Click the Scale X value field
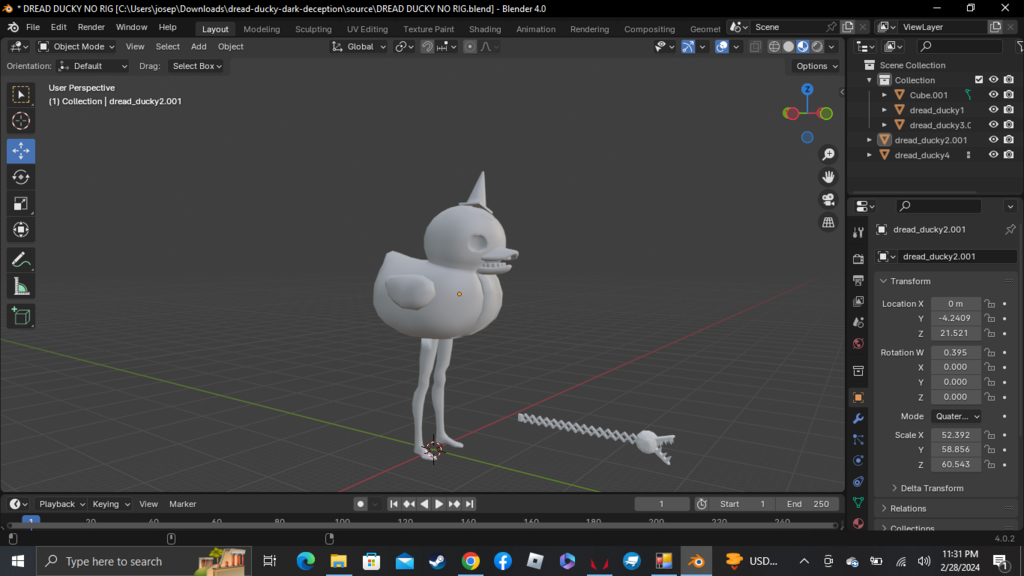 [x=955, y=435]
